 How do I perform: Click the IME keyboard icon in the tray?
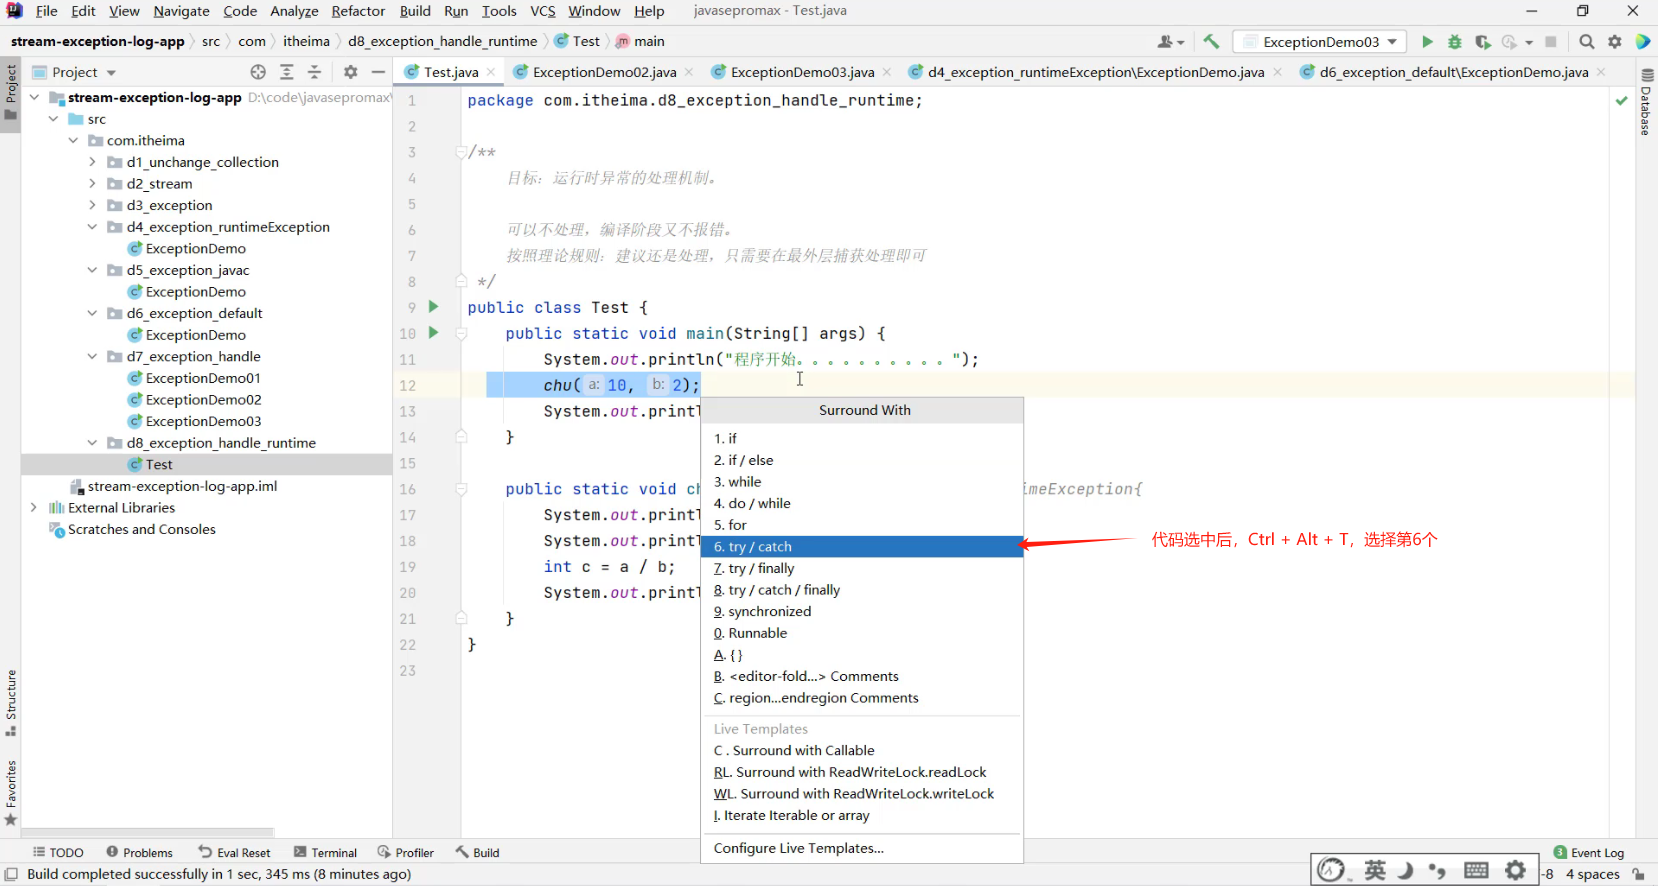pos(1476,870)
